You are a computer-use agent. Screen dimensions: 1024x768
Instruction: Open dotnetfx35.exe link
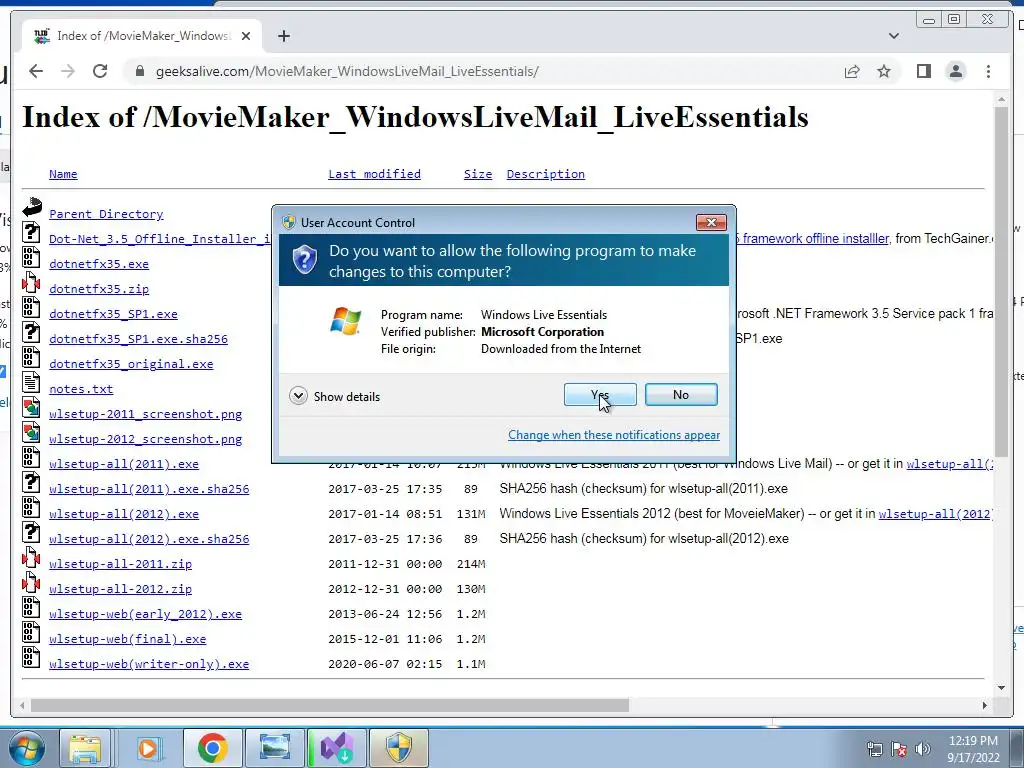pos(99,264)
